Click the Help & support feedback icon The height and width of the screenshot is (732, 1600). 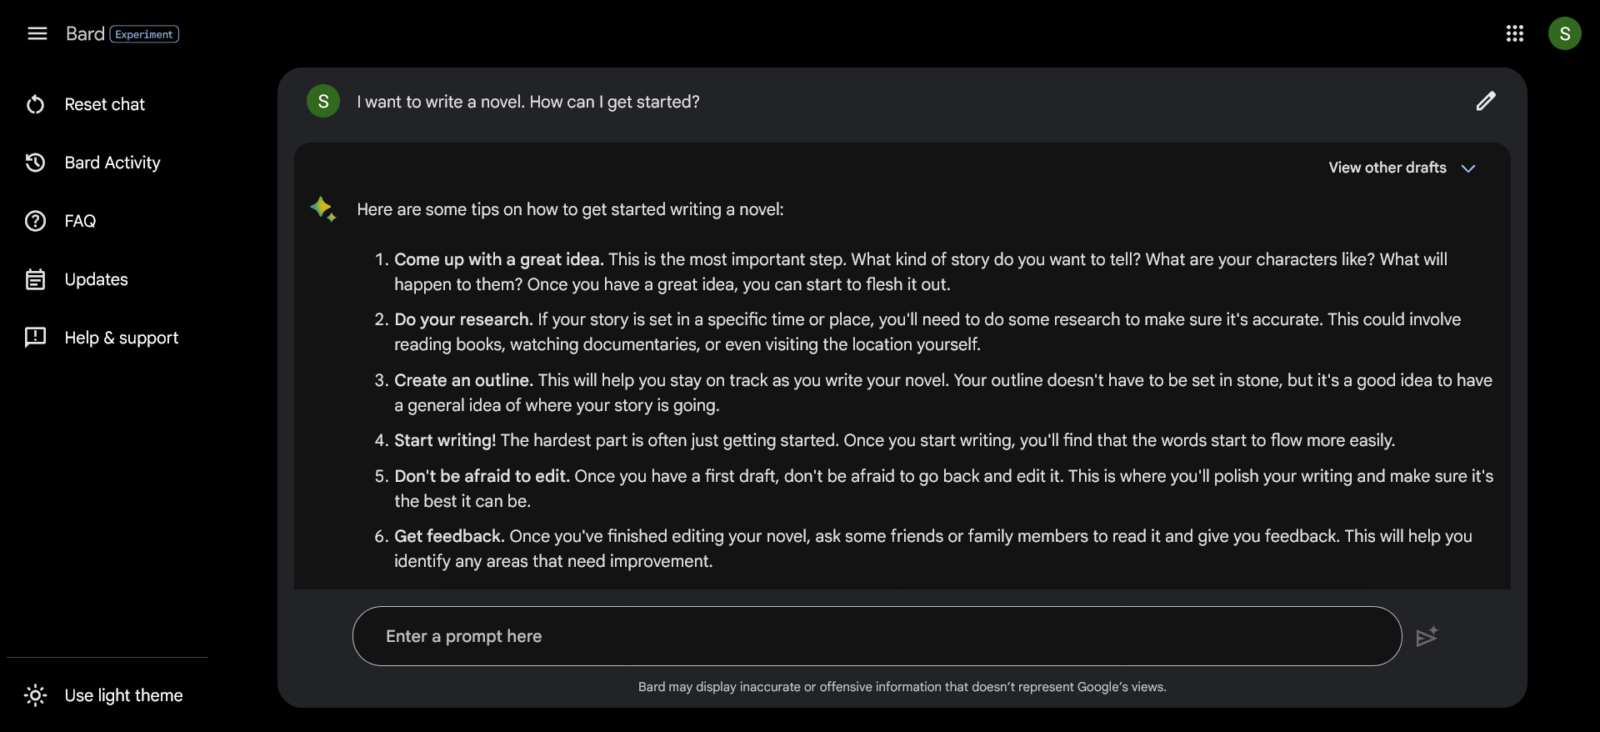point(36,338)
